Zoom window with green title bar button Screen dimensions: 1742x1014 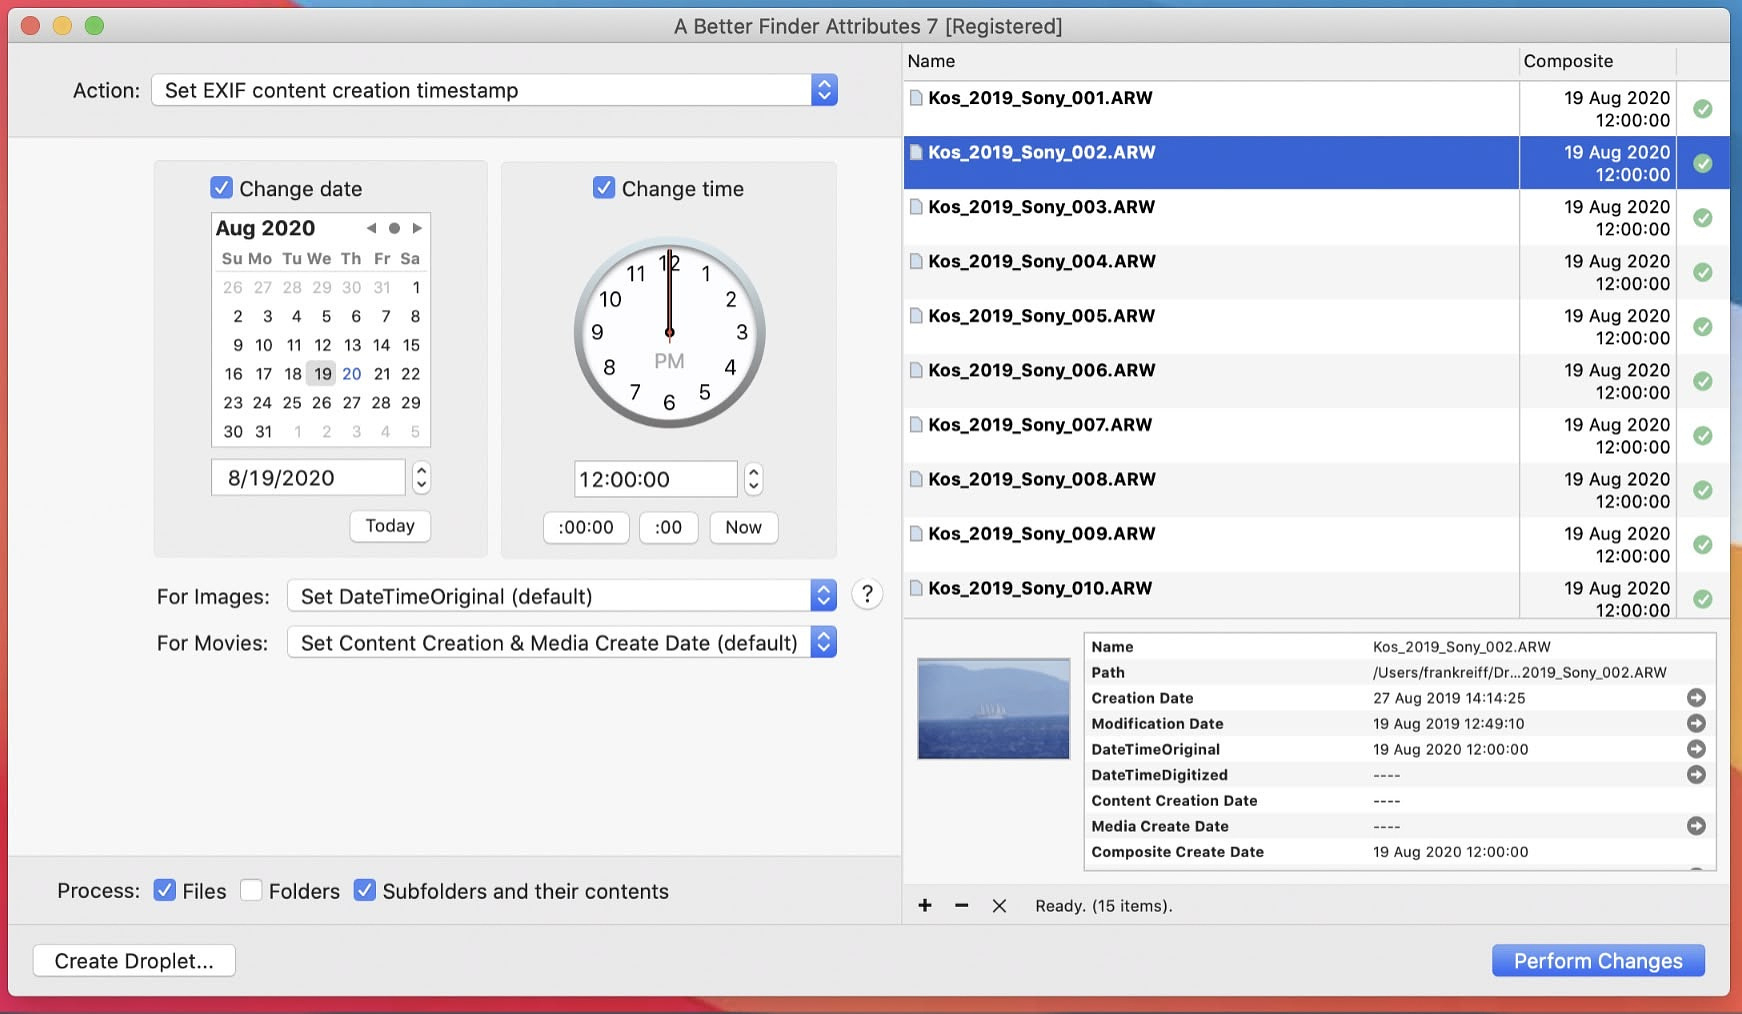[94, 26]
